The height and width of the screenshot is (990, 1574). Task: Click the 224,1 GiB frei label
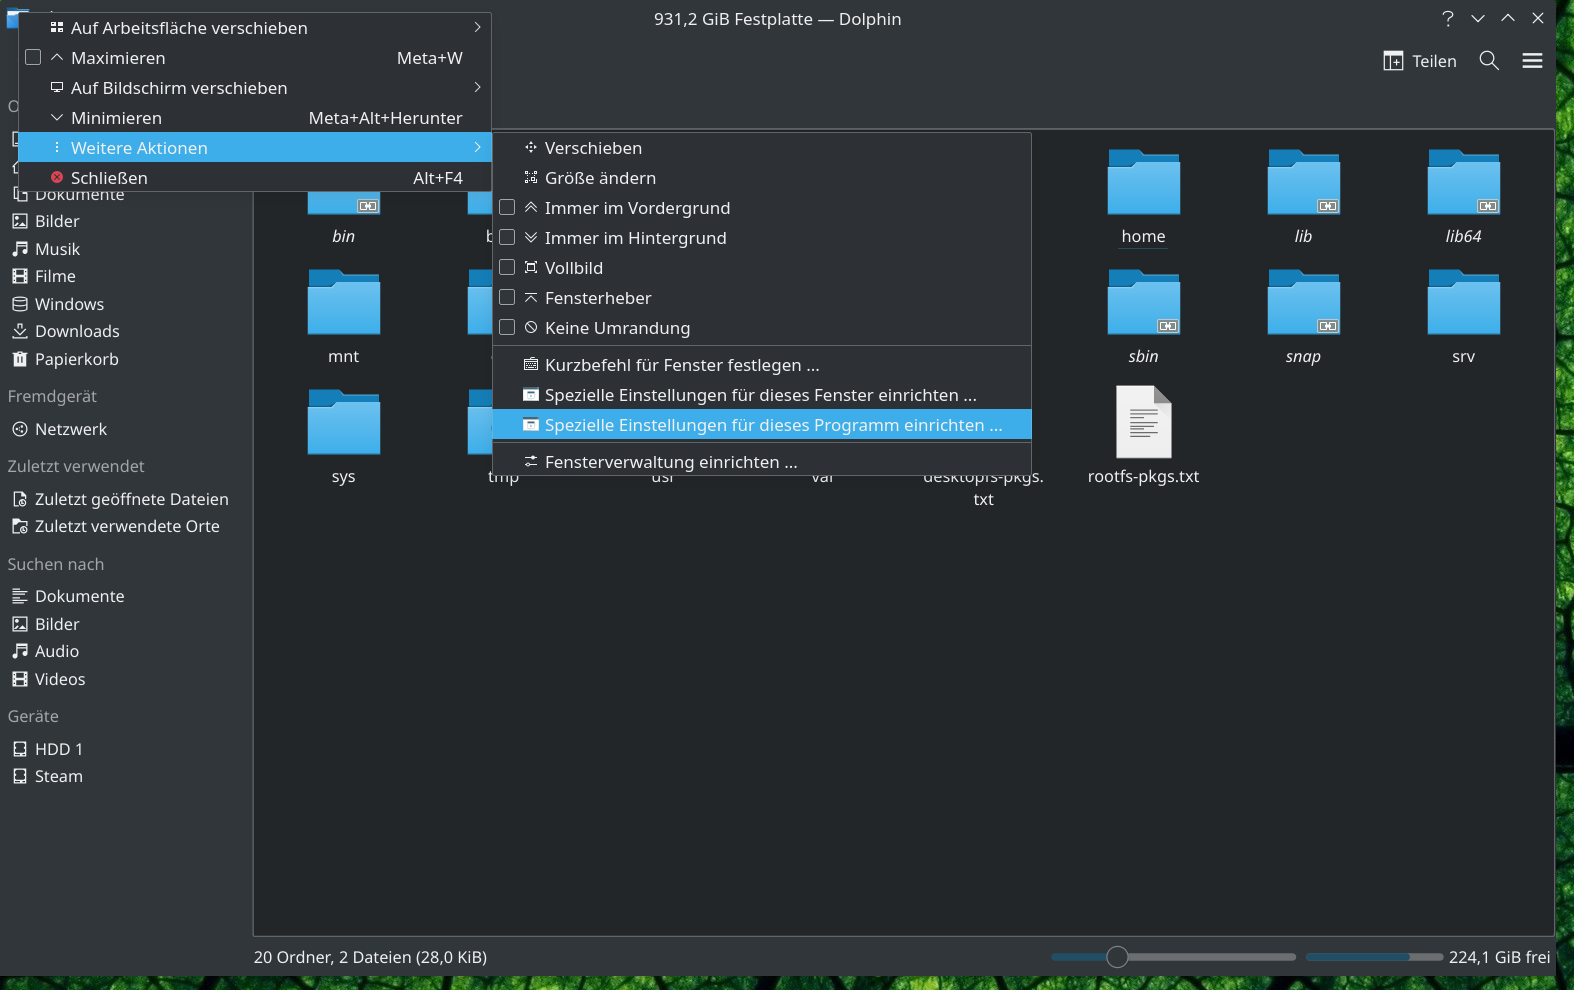click(1499, 957)
